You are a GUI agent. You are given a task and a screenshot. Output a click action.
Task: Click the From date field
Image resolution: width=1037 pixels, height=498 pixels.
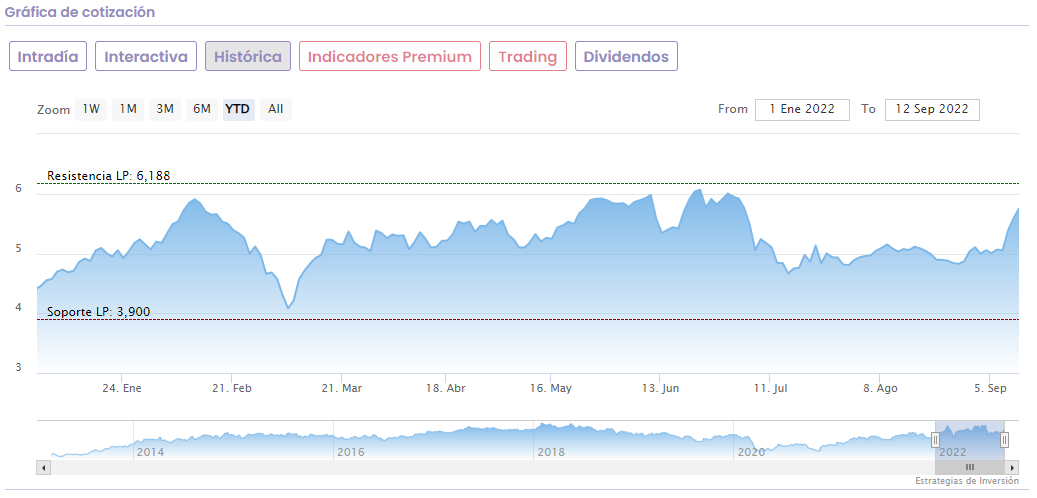[802, 109]
